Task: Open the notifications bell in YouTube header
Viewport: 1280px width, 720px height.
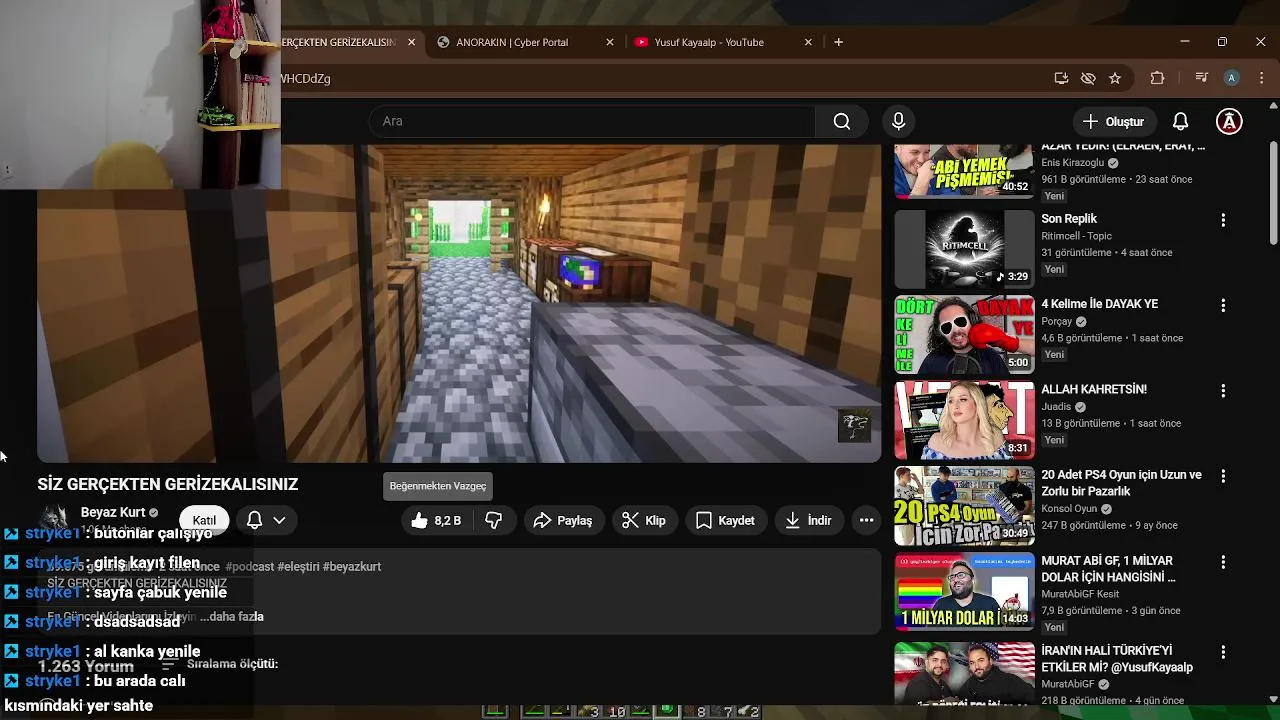Action: click(1180, 121)
